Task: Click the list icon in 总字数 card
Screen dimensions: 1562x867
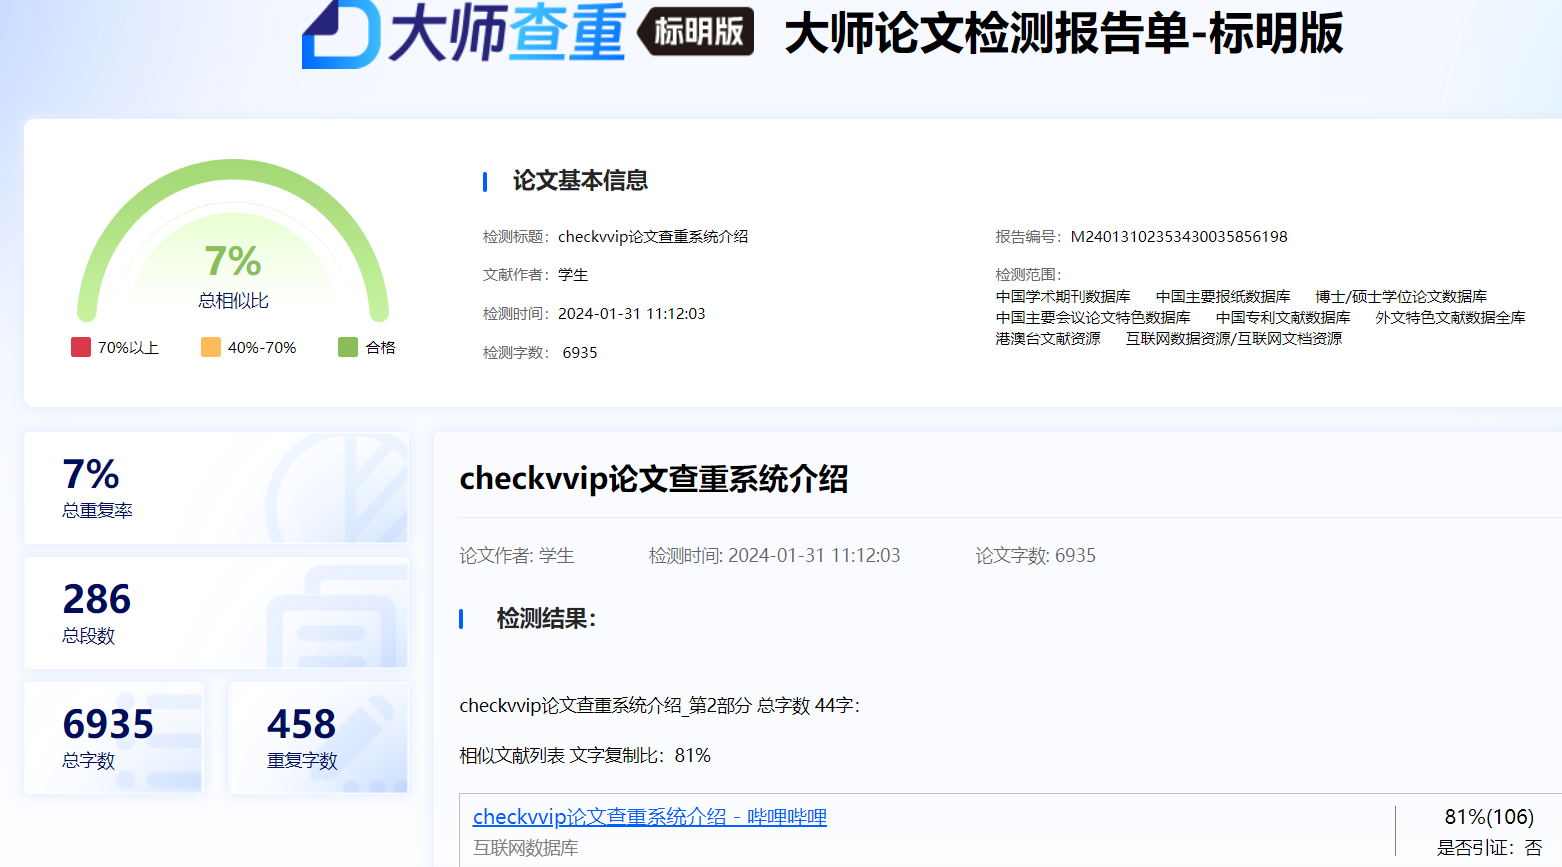Action: pyautogui.click(x=170, y=740)
